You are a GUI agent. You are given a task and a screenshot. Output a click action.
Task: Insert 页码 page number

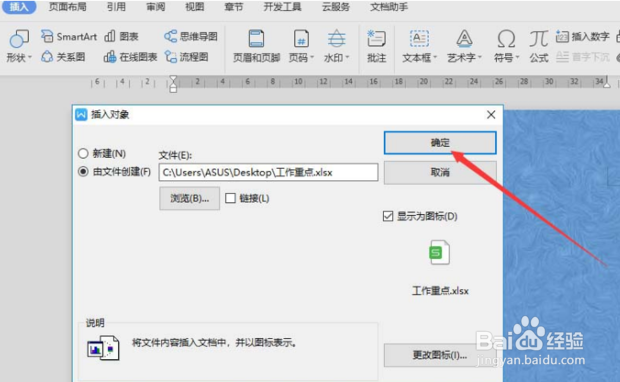pos(301,46)
